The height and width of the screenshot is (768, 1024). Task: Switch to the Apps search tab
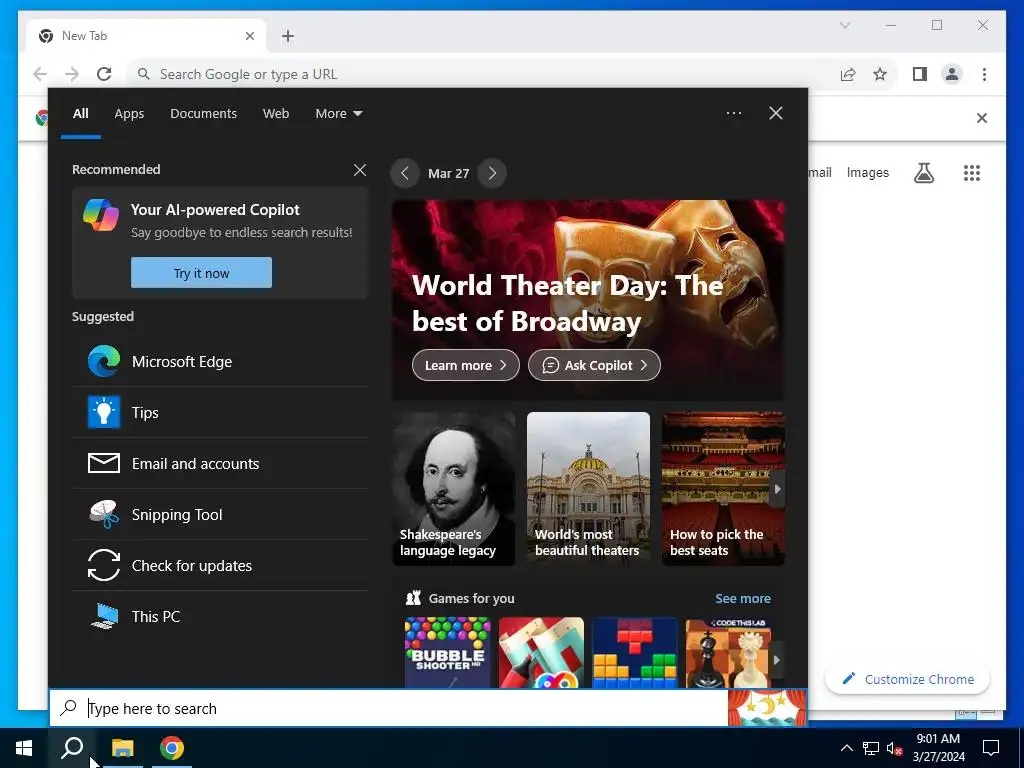pyautogui.click(x=129, y=113)
